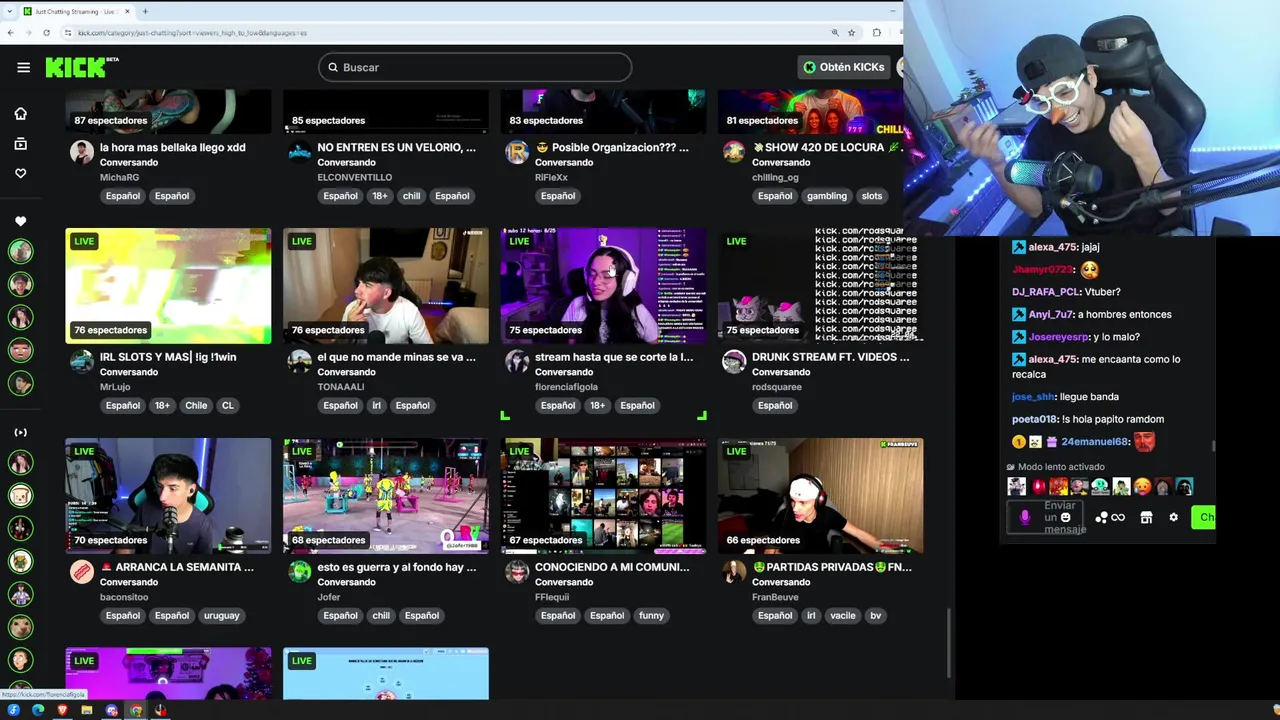Open Google Chrome from the taskbar
Screen dimensions: 1280x720
(x=135, y=710)
